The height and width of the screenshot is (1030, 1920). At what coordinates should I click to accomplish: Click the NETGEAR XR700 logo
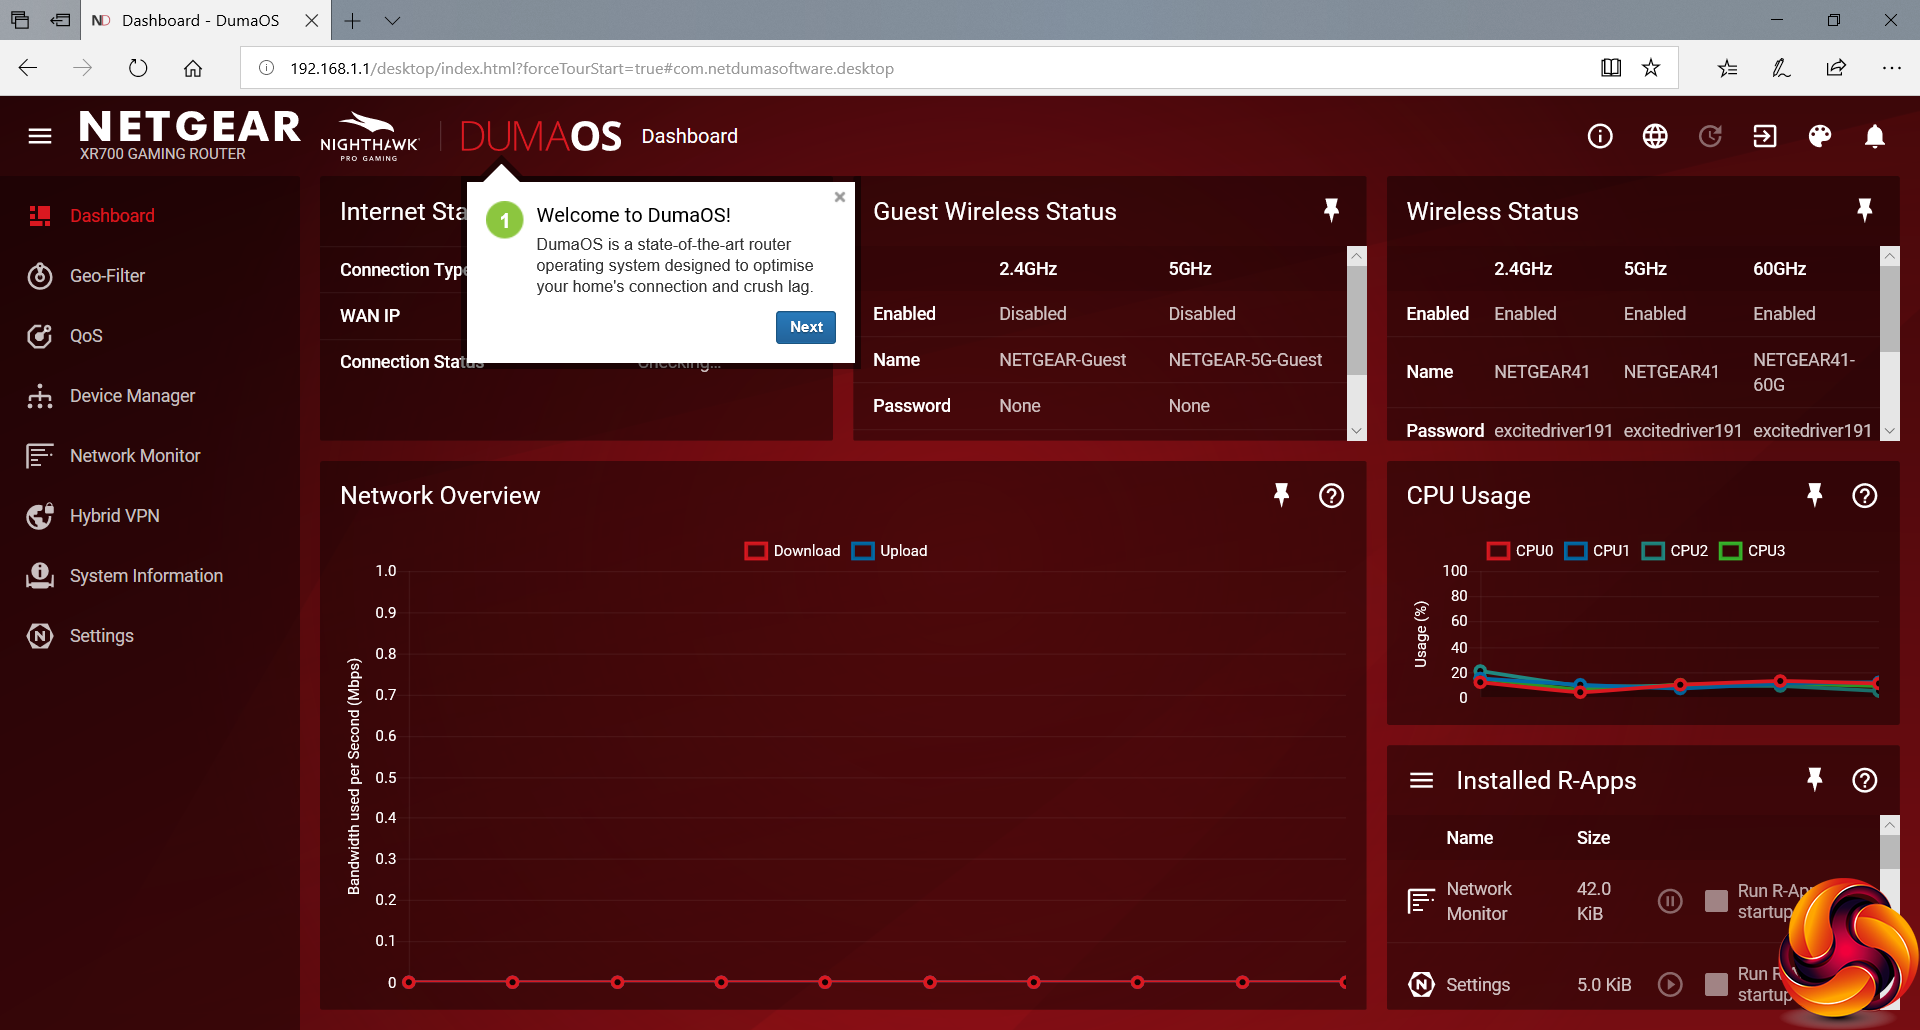tap(190, 135)
